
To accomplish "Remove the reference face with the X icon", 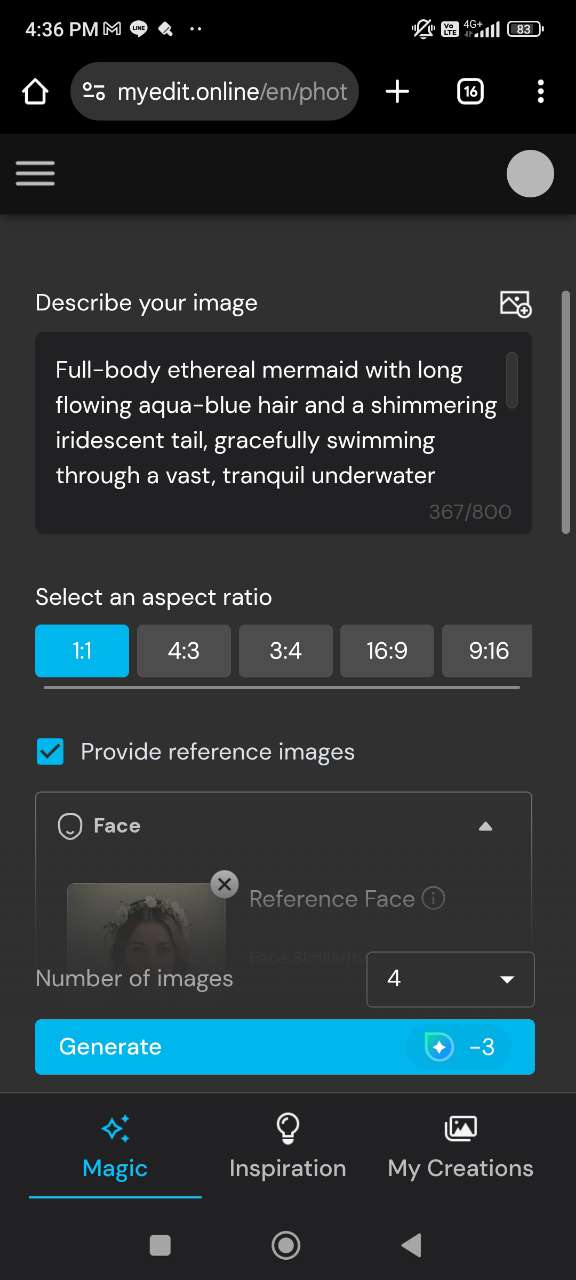I will (x=224, y=884).
